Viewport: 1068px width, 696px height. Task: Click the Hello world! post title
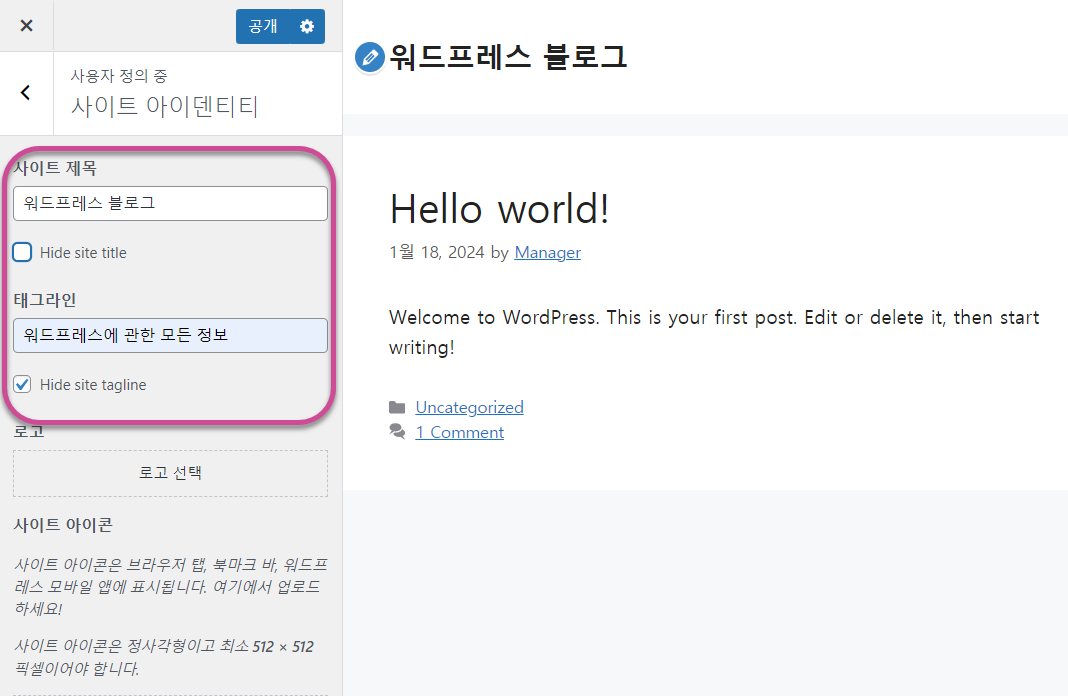click(499, 208)
